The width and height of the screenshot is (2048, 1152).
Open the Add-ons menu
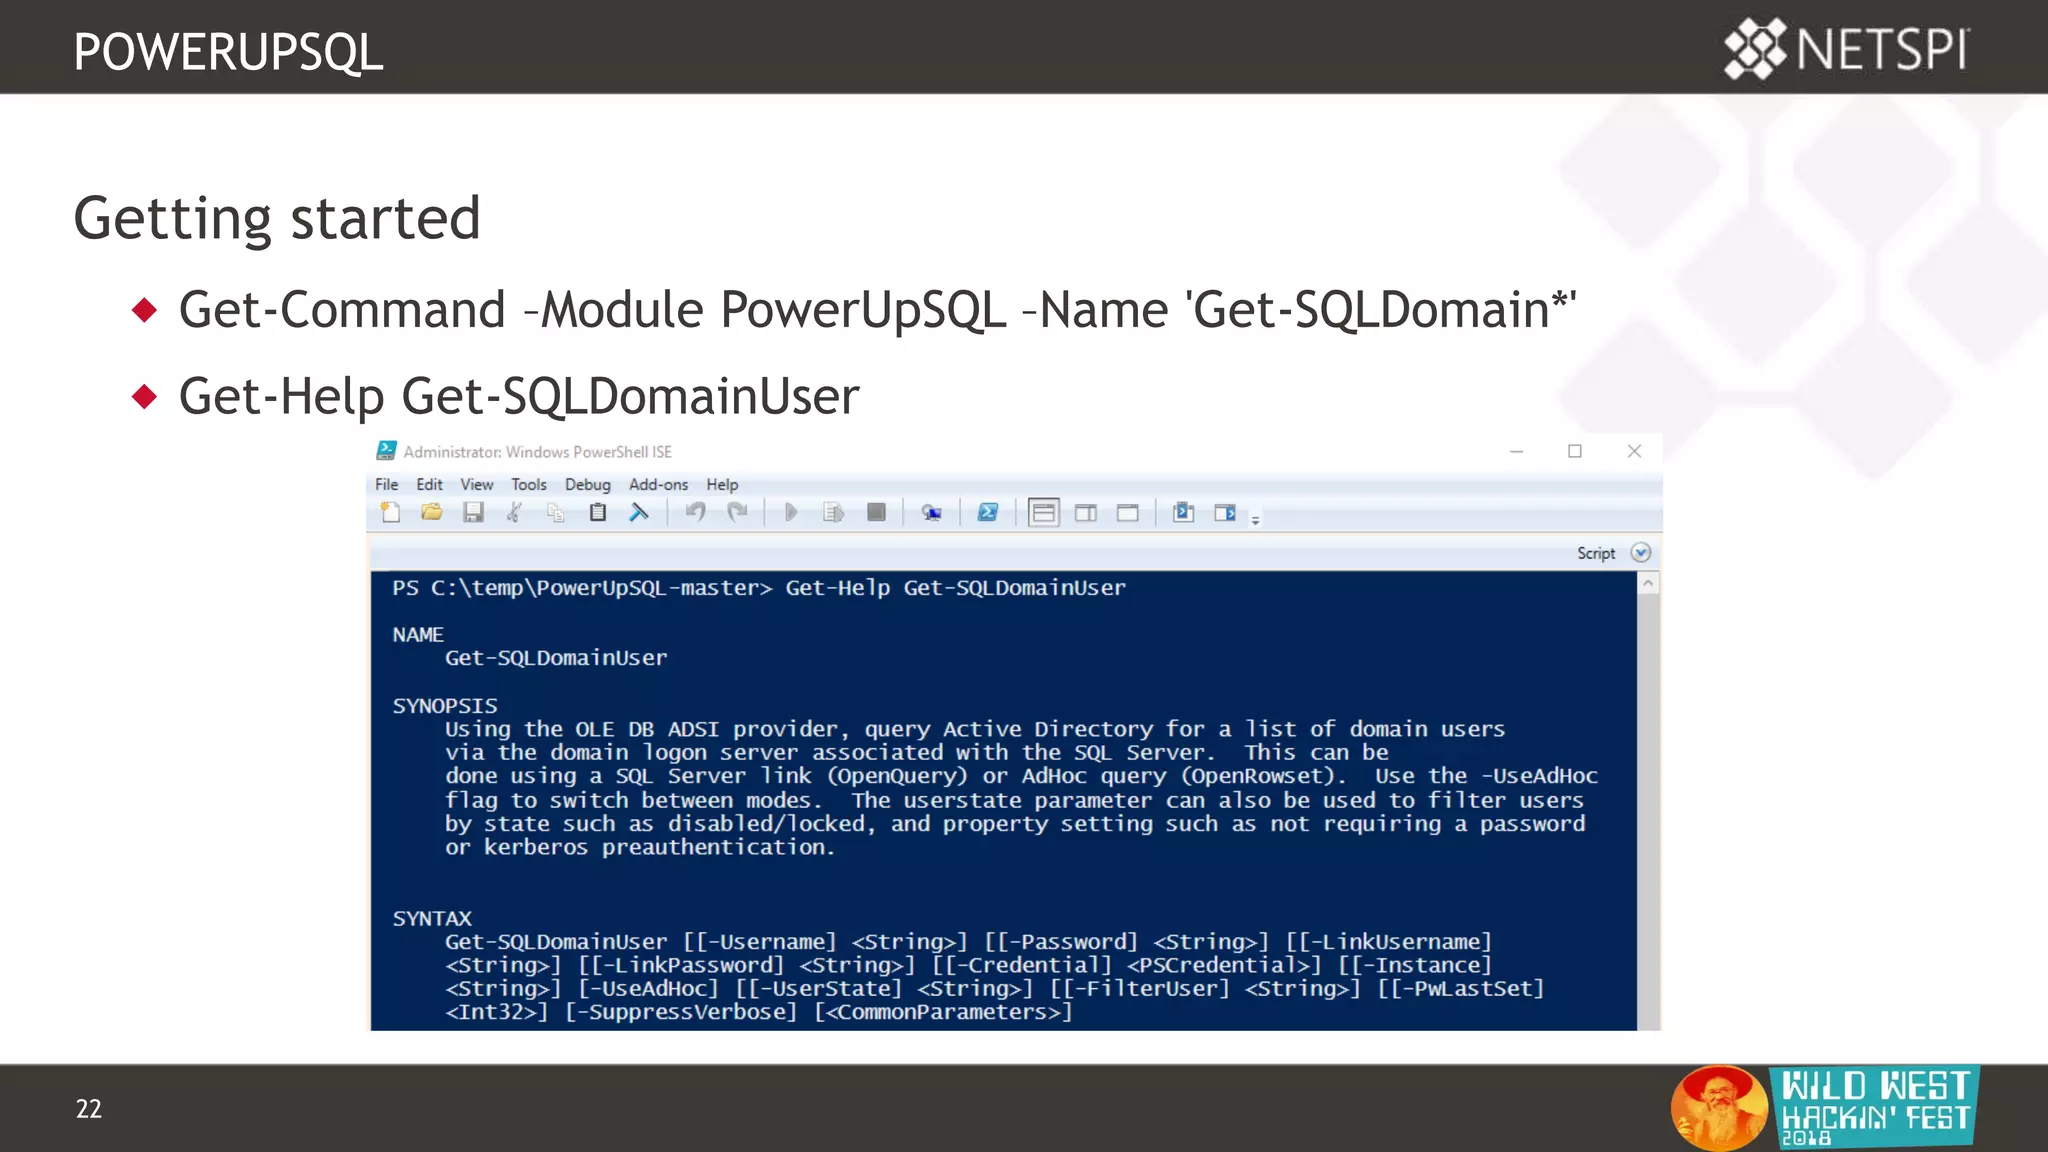(658, 484)
